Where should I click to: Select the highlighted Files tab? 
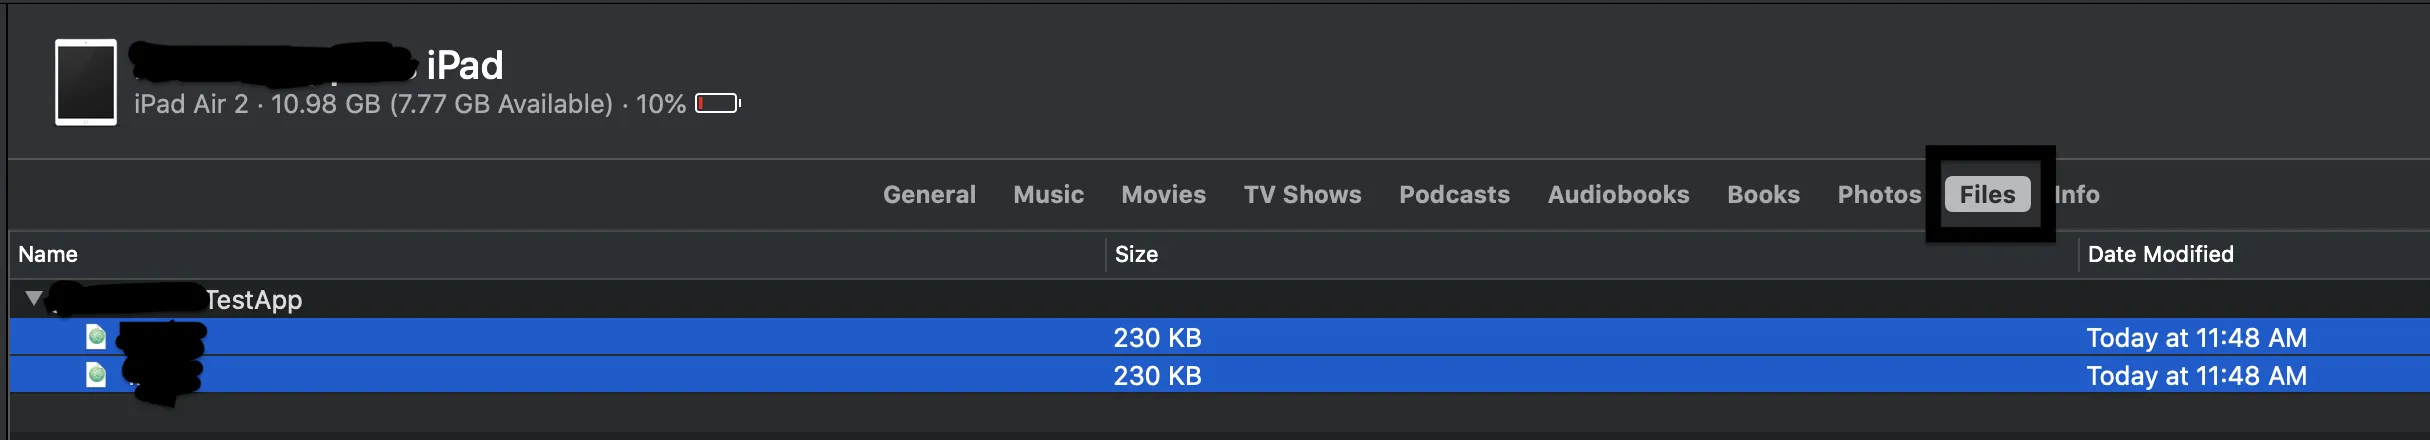pos(1987,194)
